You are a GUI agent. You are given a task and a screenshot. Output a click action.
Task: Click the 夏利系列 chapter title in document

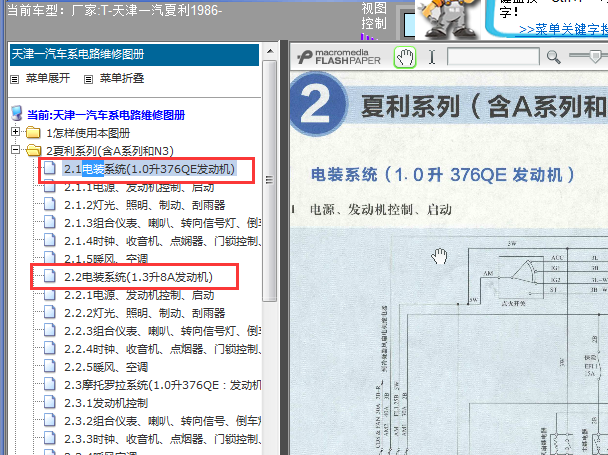(484, 106)
